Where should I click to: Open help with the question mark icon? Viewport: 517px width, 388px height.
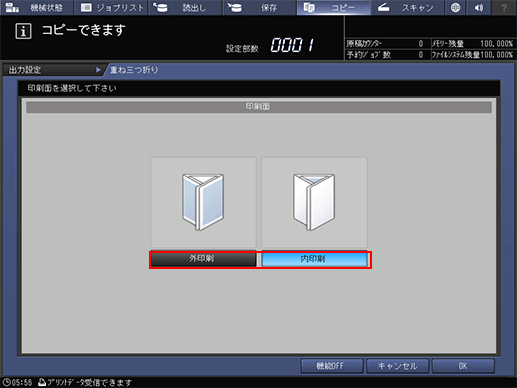(x=504, y=7)
